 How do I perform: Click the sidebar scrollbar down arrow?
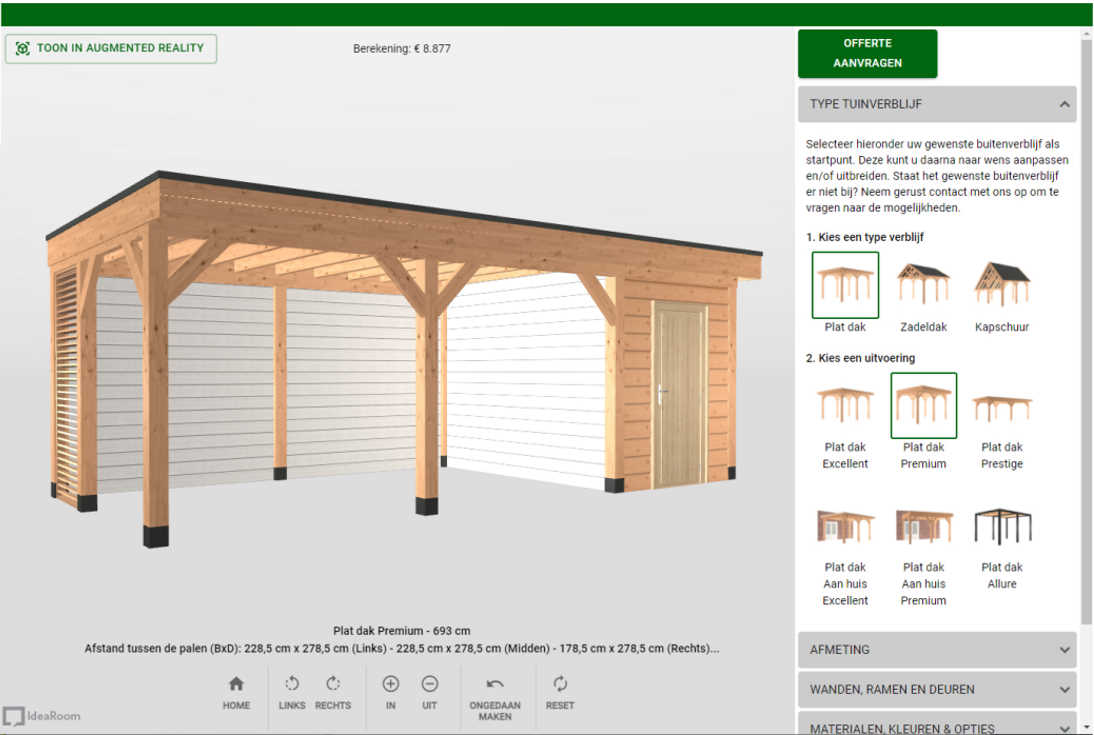1086,727
